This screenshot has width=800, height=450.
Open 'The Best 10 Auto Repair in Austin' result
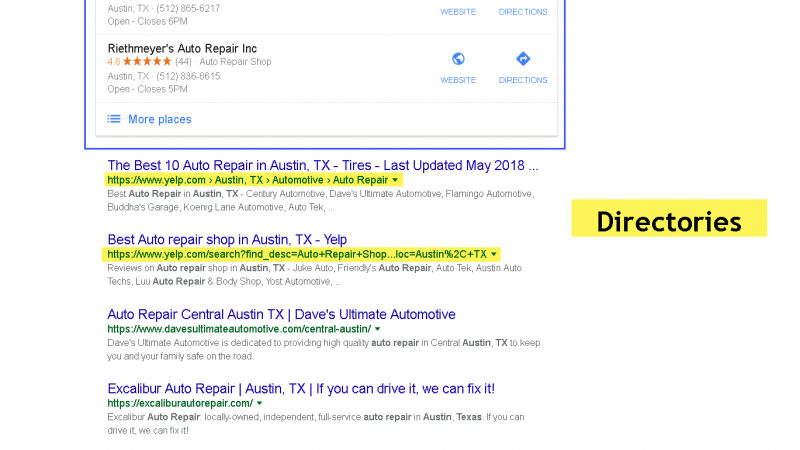[x=322, y=165]
